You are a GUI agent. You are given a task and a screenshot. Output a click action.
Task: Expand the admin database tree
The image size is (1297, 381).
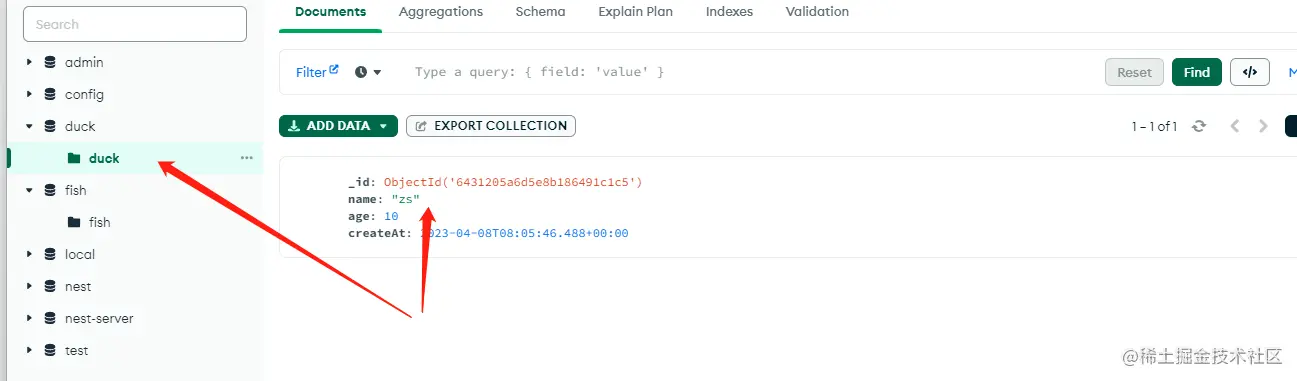(29, 62)
